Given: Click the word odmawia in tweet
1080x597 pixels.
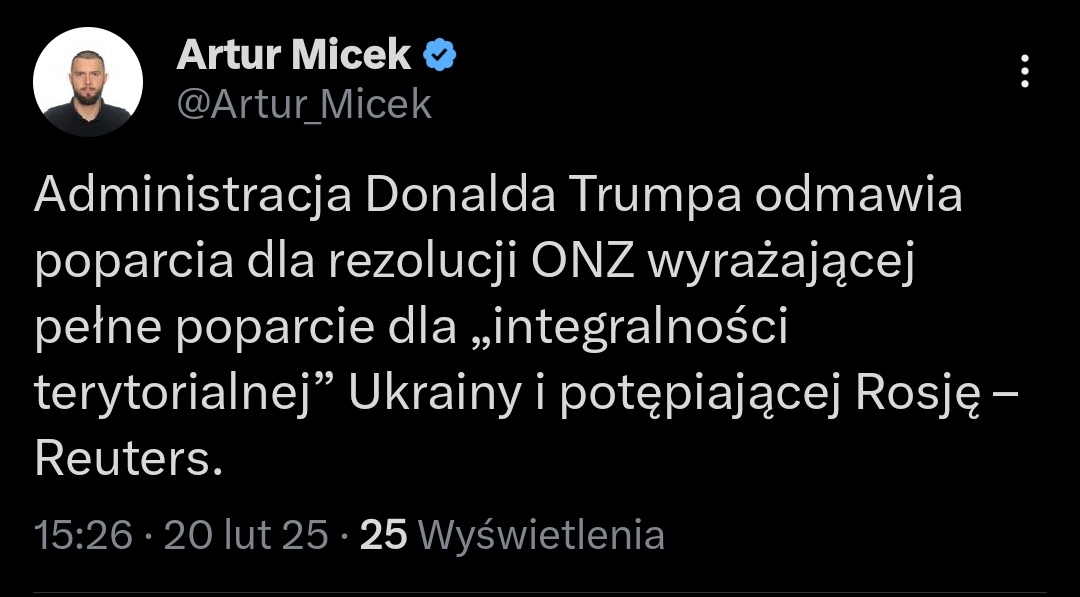Looking at the screenshot, I should point(856,197).
